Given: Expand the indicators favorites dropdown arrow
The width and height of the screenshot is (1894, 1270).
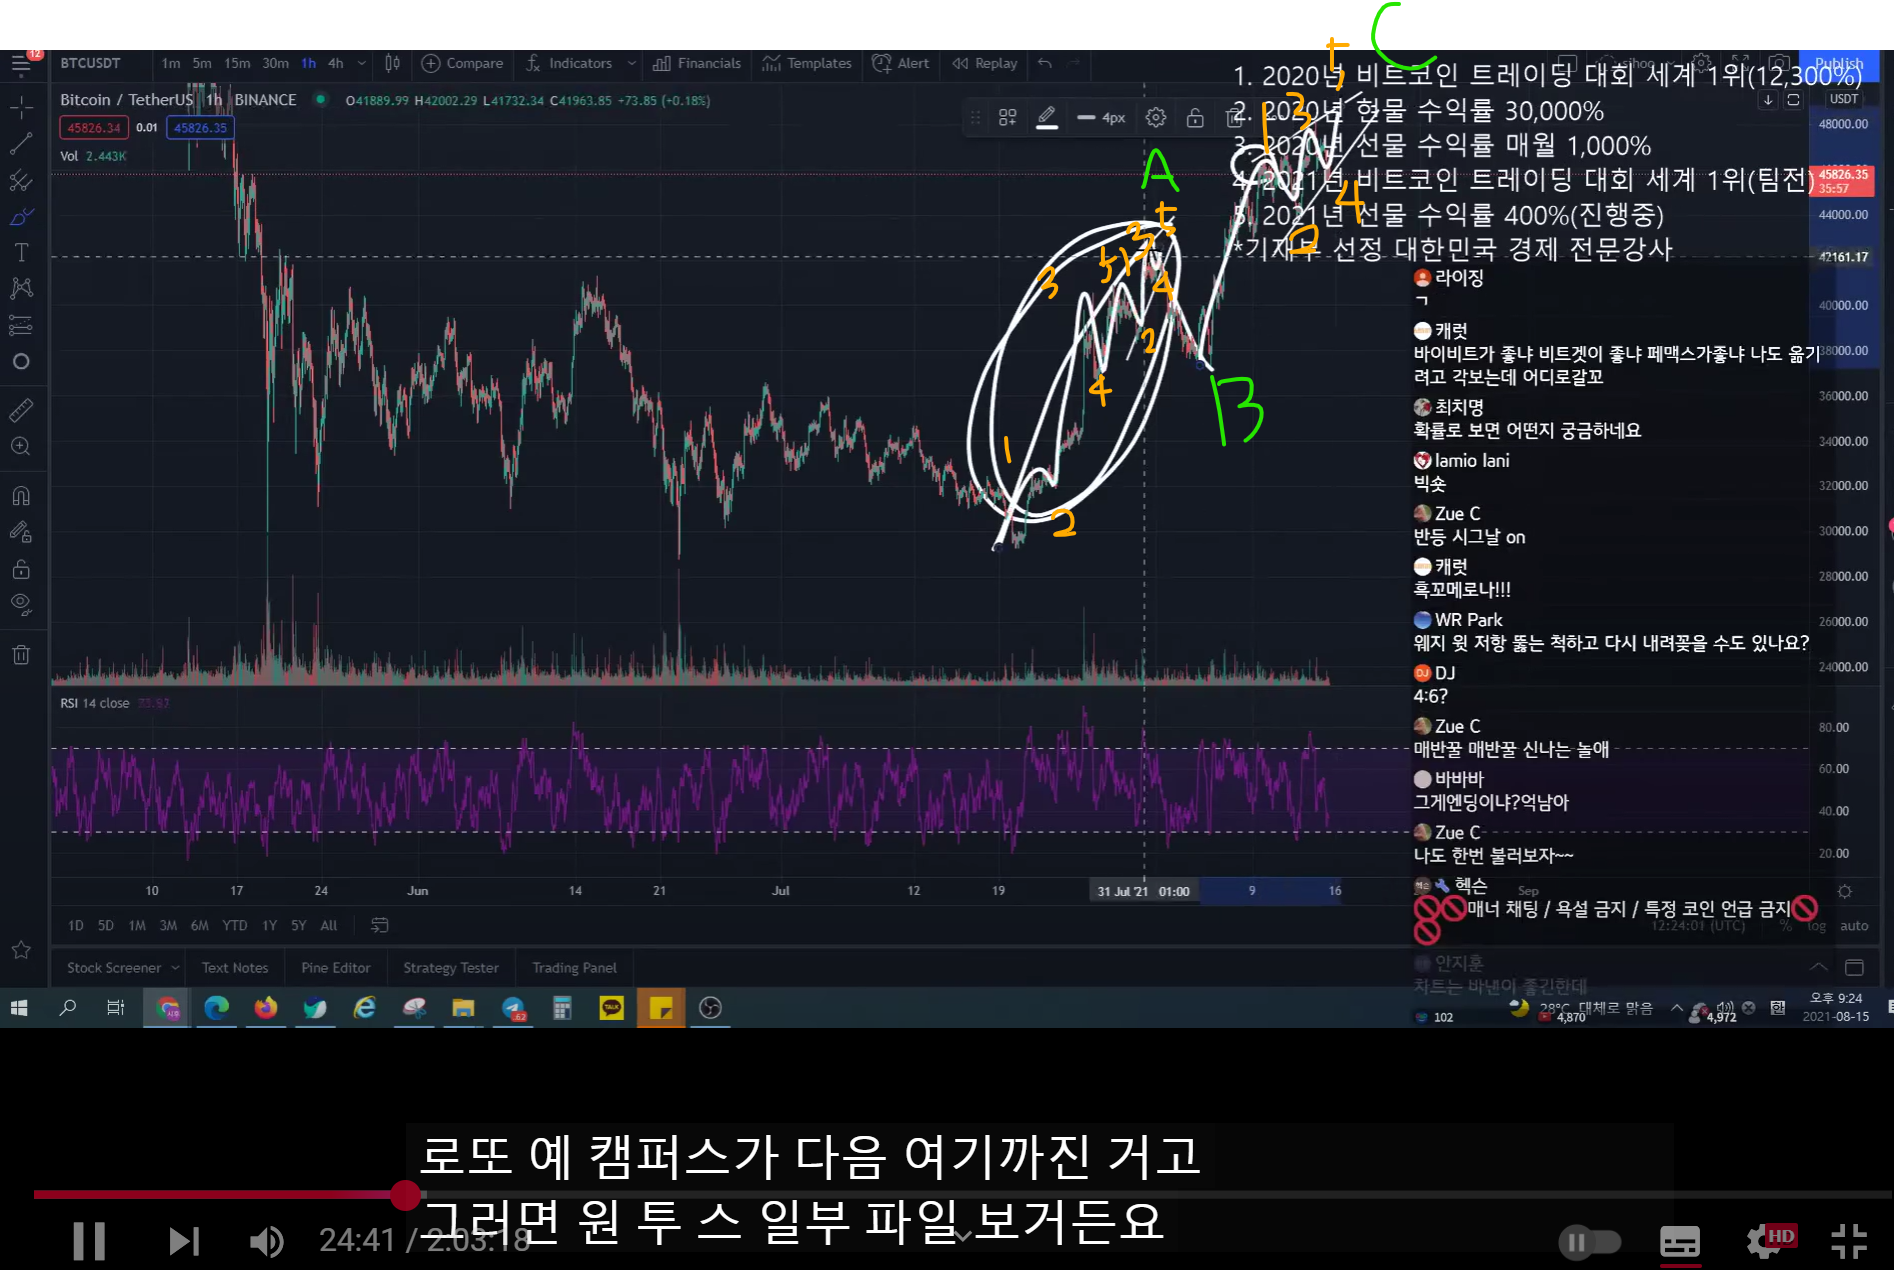Looking at the screenshot, I should coord(631,63).
